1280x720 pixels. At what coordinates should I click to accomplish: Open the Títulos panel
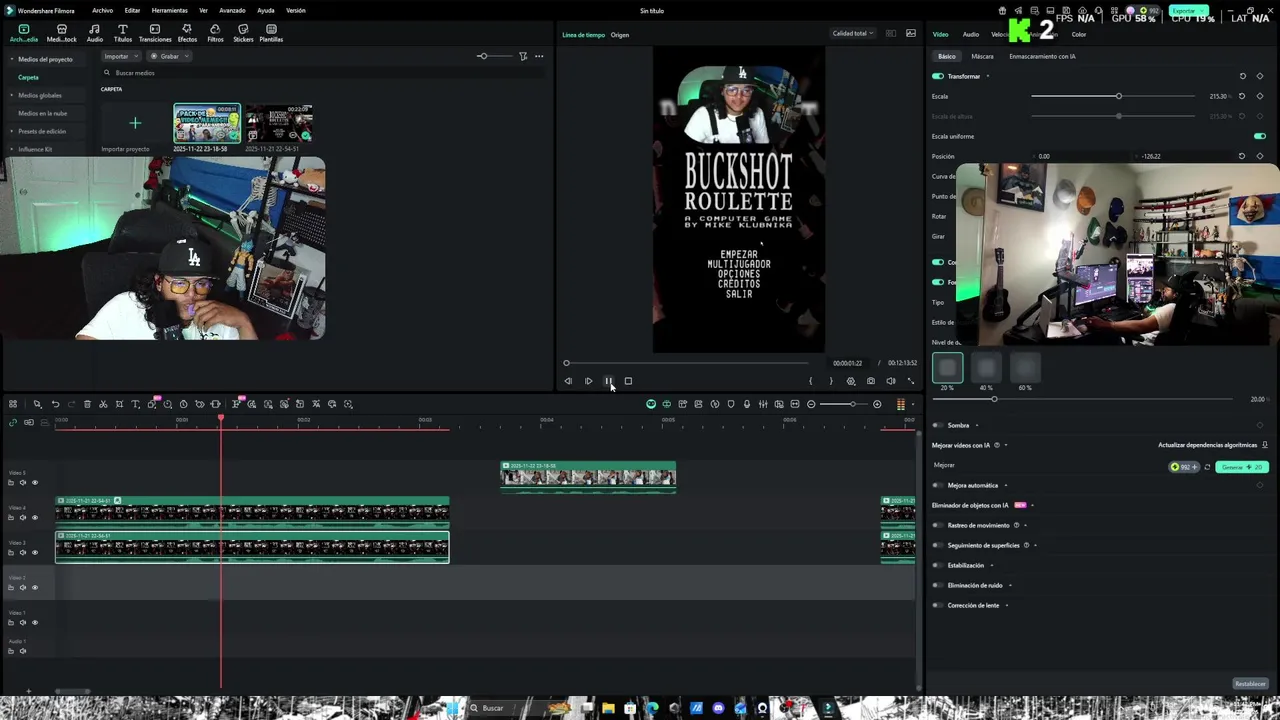tap(123, 33)
